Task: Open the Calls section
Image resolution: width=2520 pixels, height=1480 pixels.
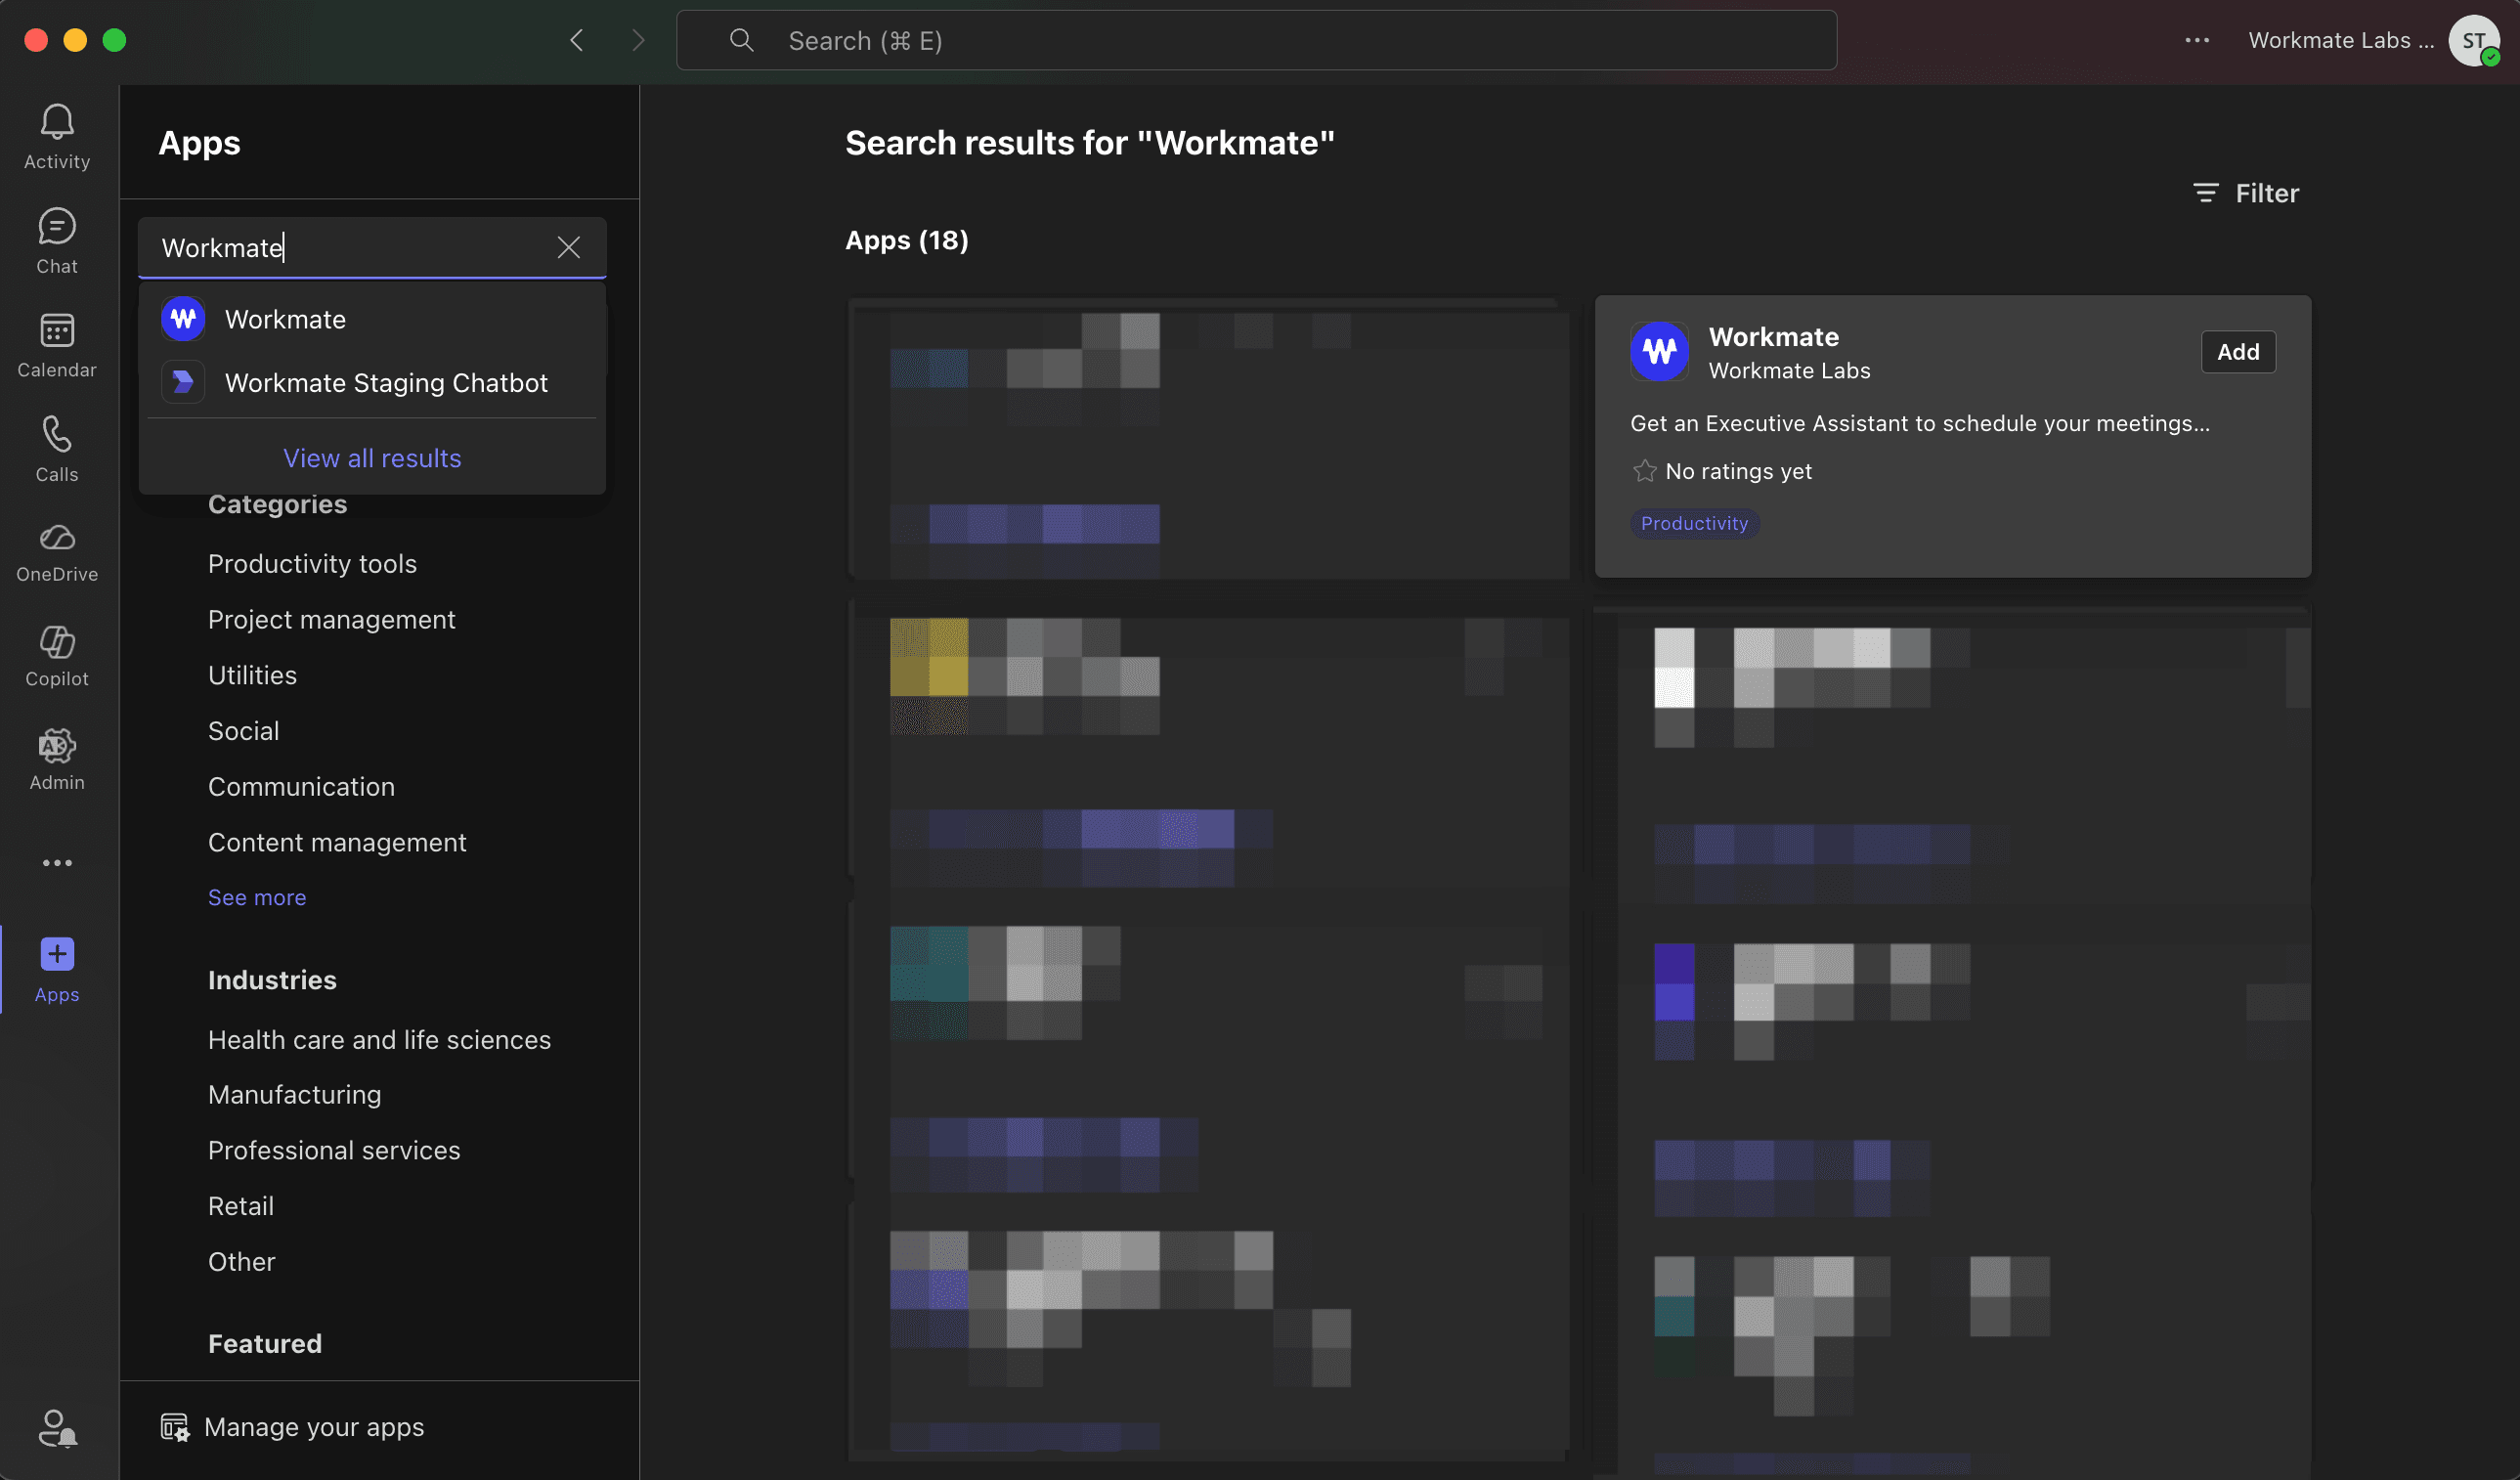Action: coord(57,450)
